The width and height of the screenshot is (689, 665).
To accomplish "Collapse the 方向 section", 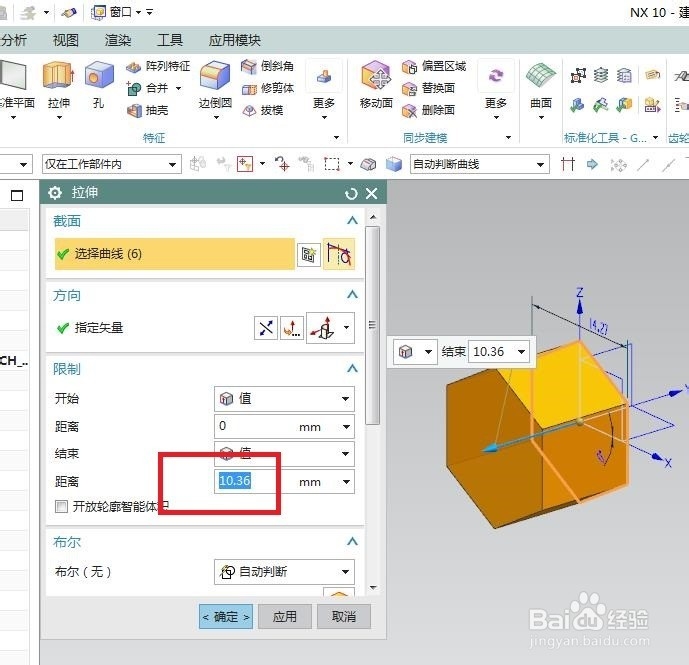I will pyautogui.click(x=352, y=294).
